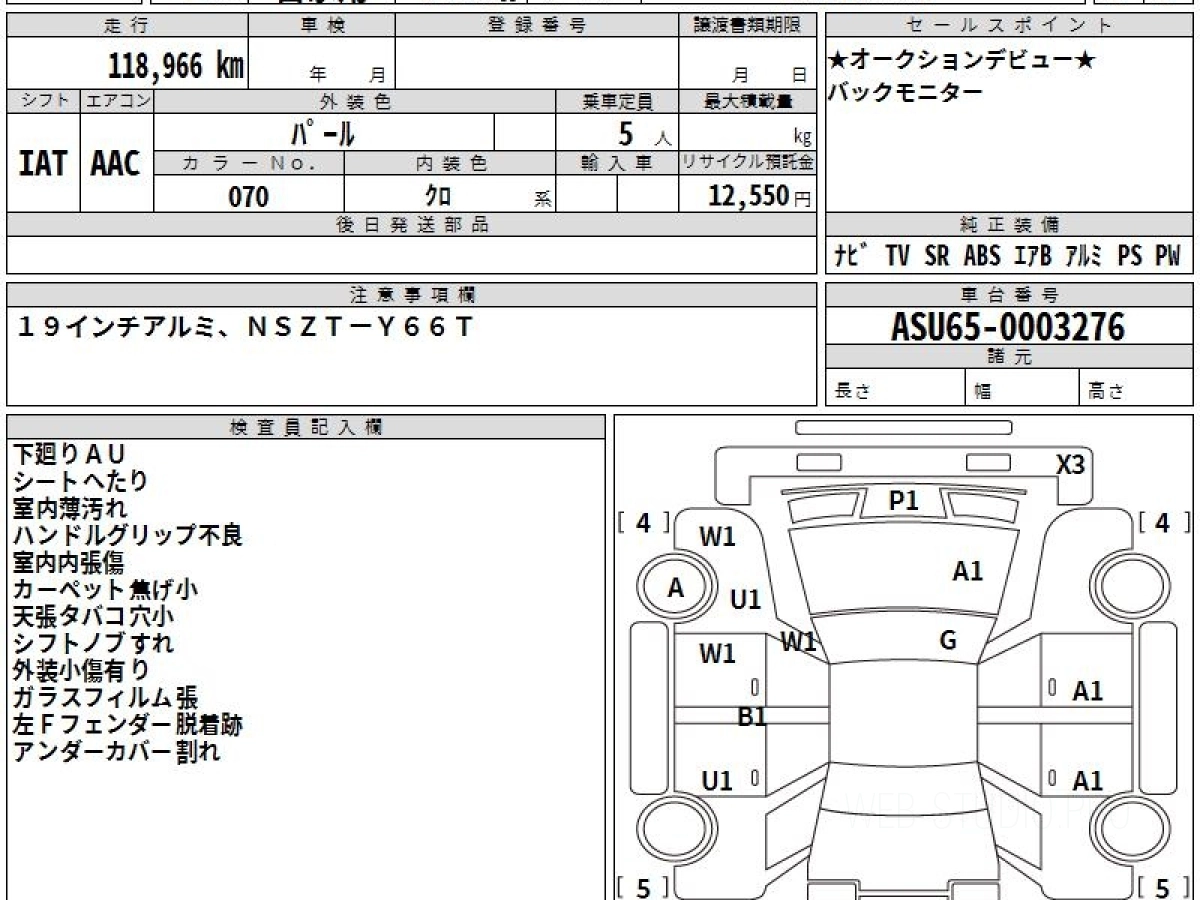Image resolution: width=1200 pixels, height=900 pixels.
Task: Click the 諸元 header
Action: point(1009,357)
